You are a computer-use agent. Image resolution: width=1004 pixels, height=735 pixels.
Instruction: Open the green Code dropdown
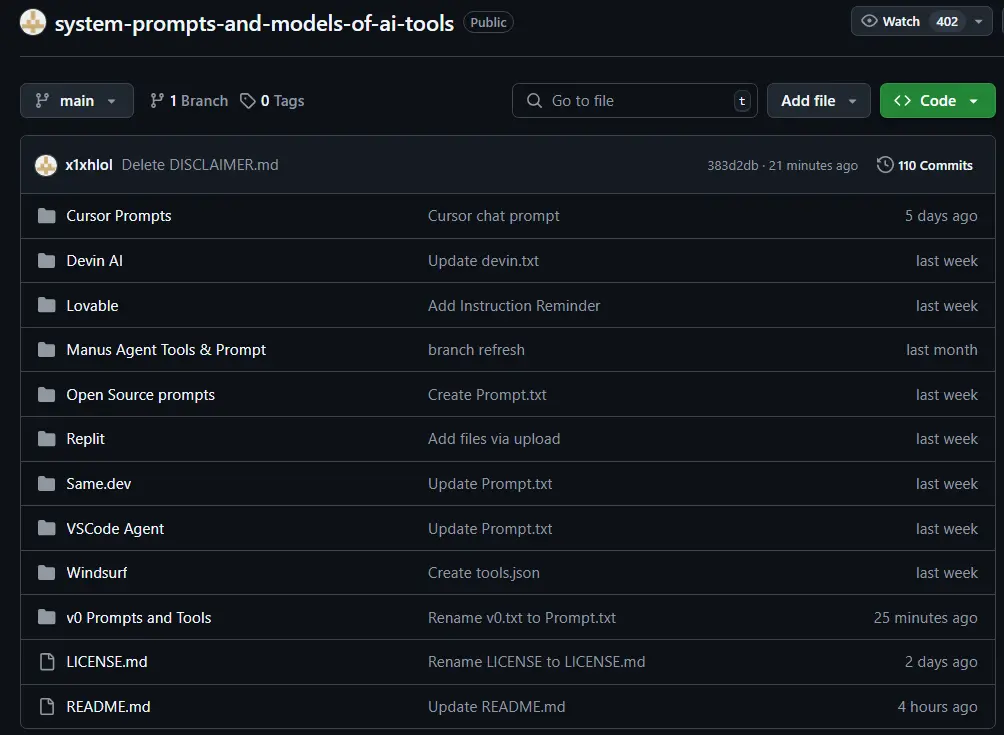pyautogui.click(x=937, y=101)
